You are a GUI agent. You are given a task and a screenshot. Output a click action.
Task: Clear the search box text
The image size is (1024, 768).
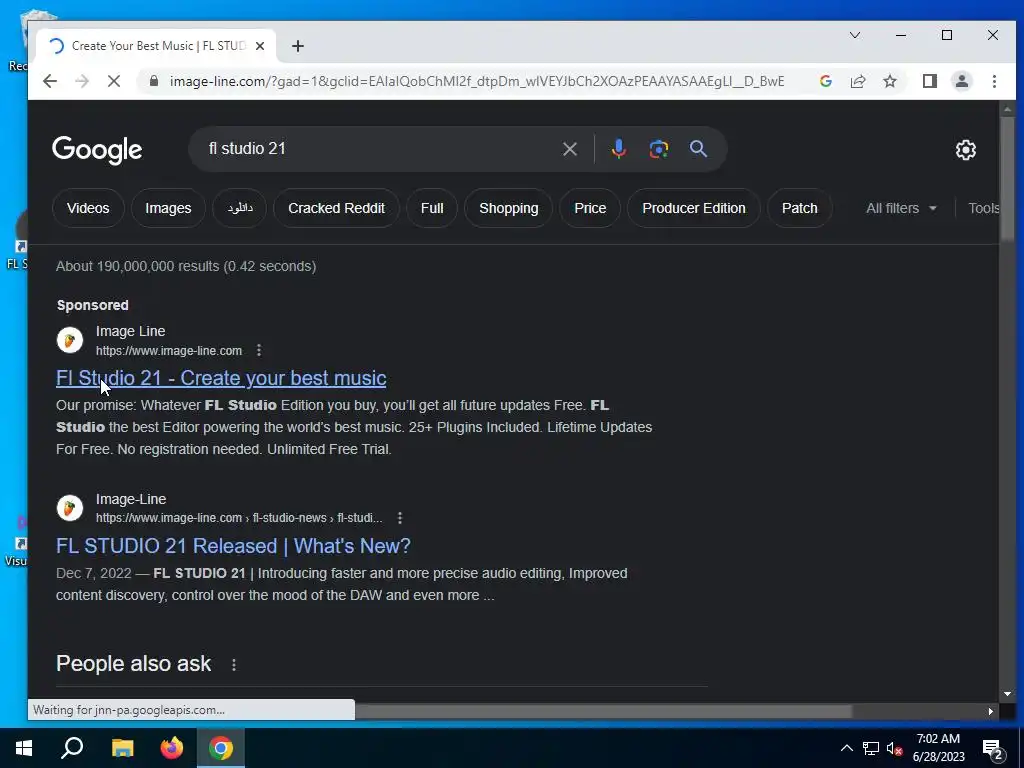coord(569,149)
